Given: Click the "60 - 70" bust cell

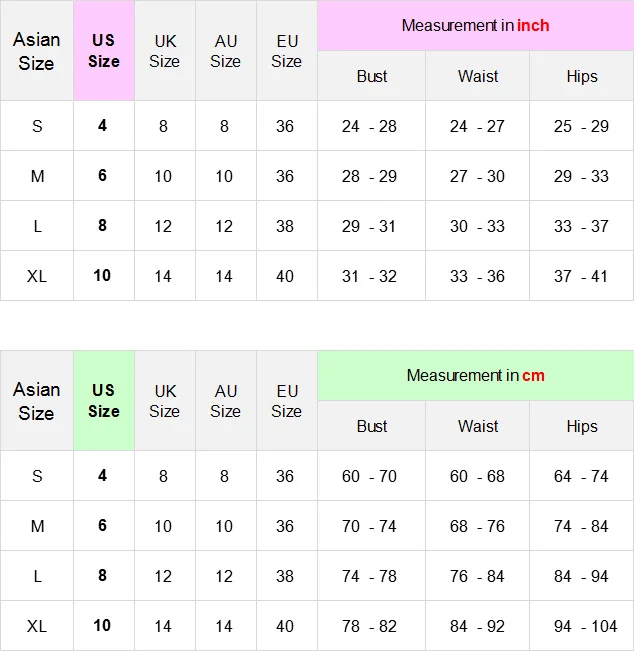Looking at the screenshot, I should click(369, 476).
